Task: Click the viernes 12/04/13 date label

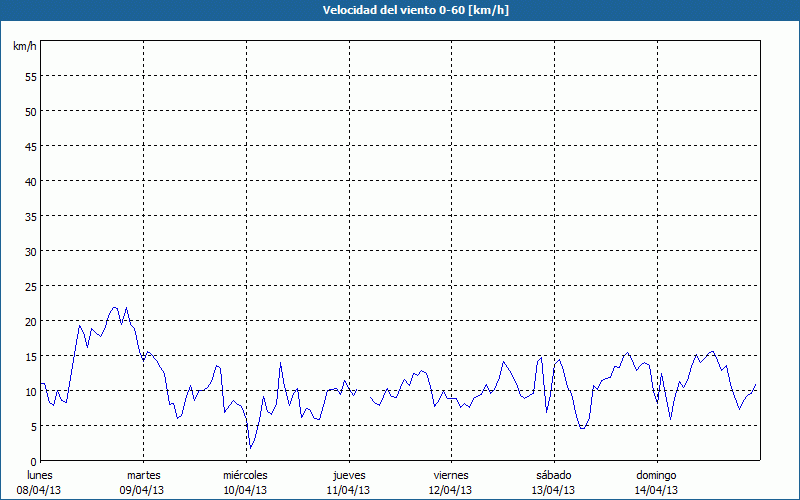Action: [x=451, y=482]
